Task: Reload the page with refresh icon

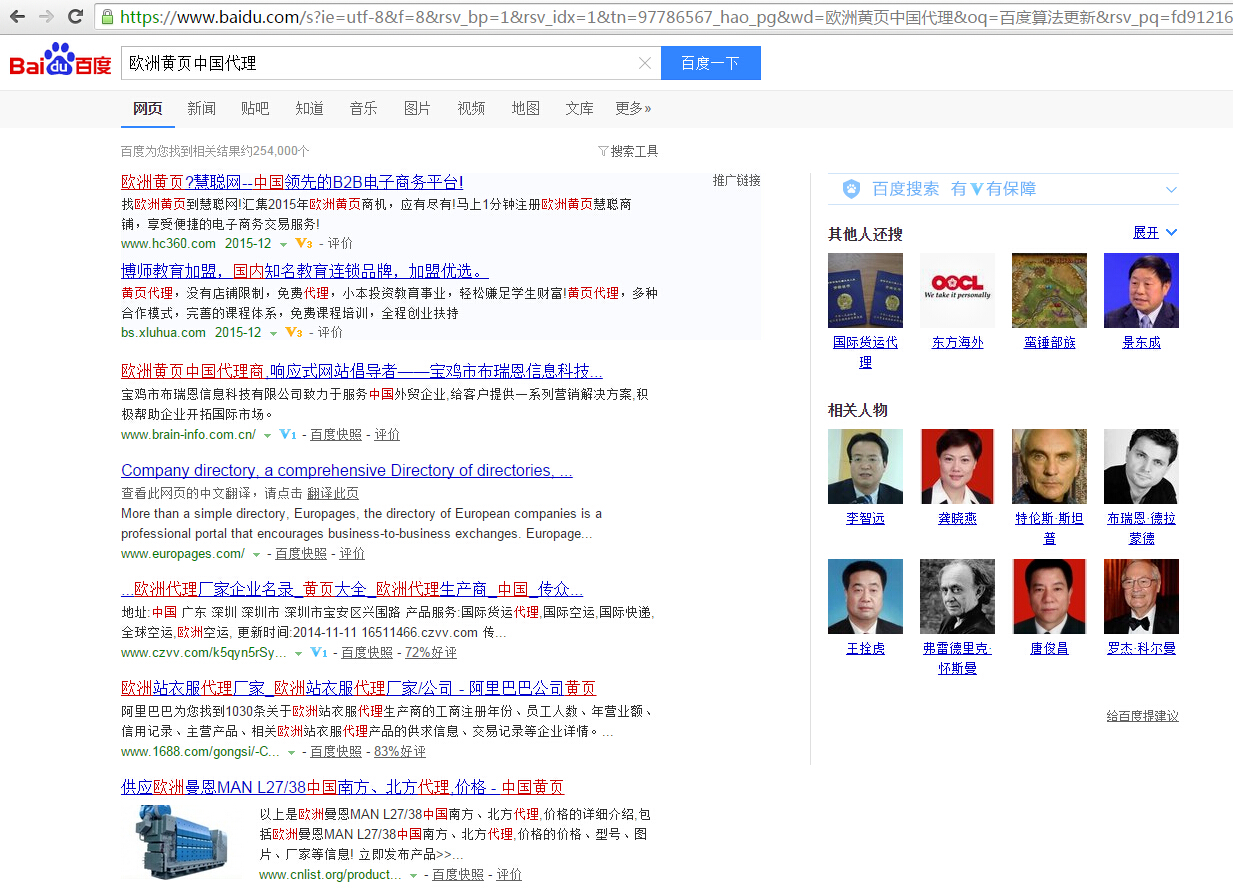Action: (x=75, y=16)
